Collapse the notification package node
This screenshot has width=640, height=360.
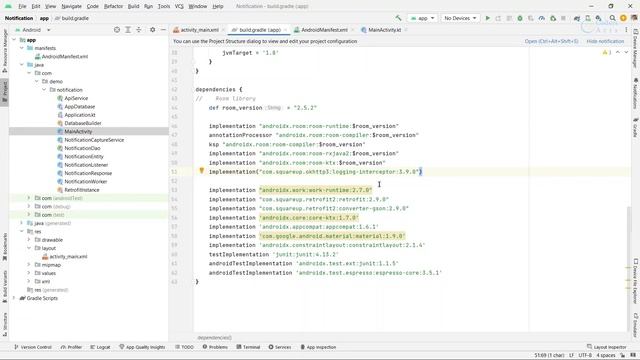(44, 90)
